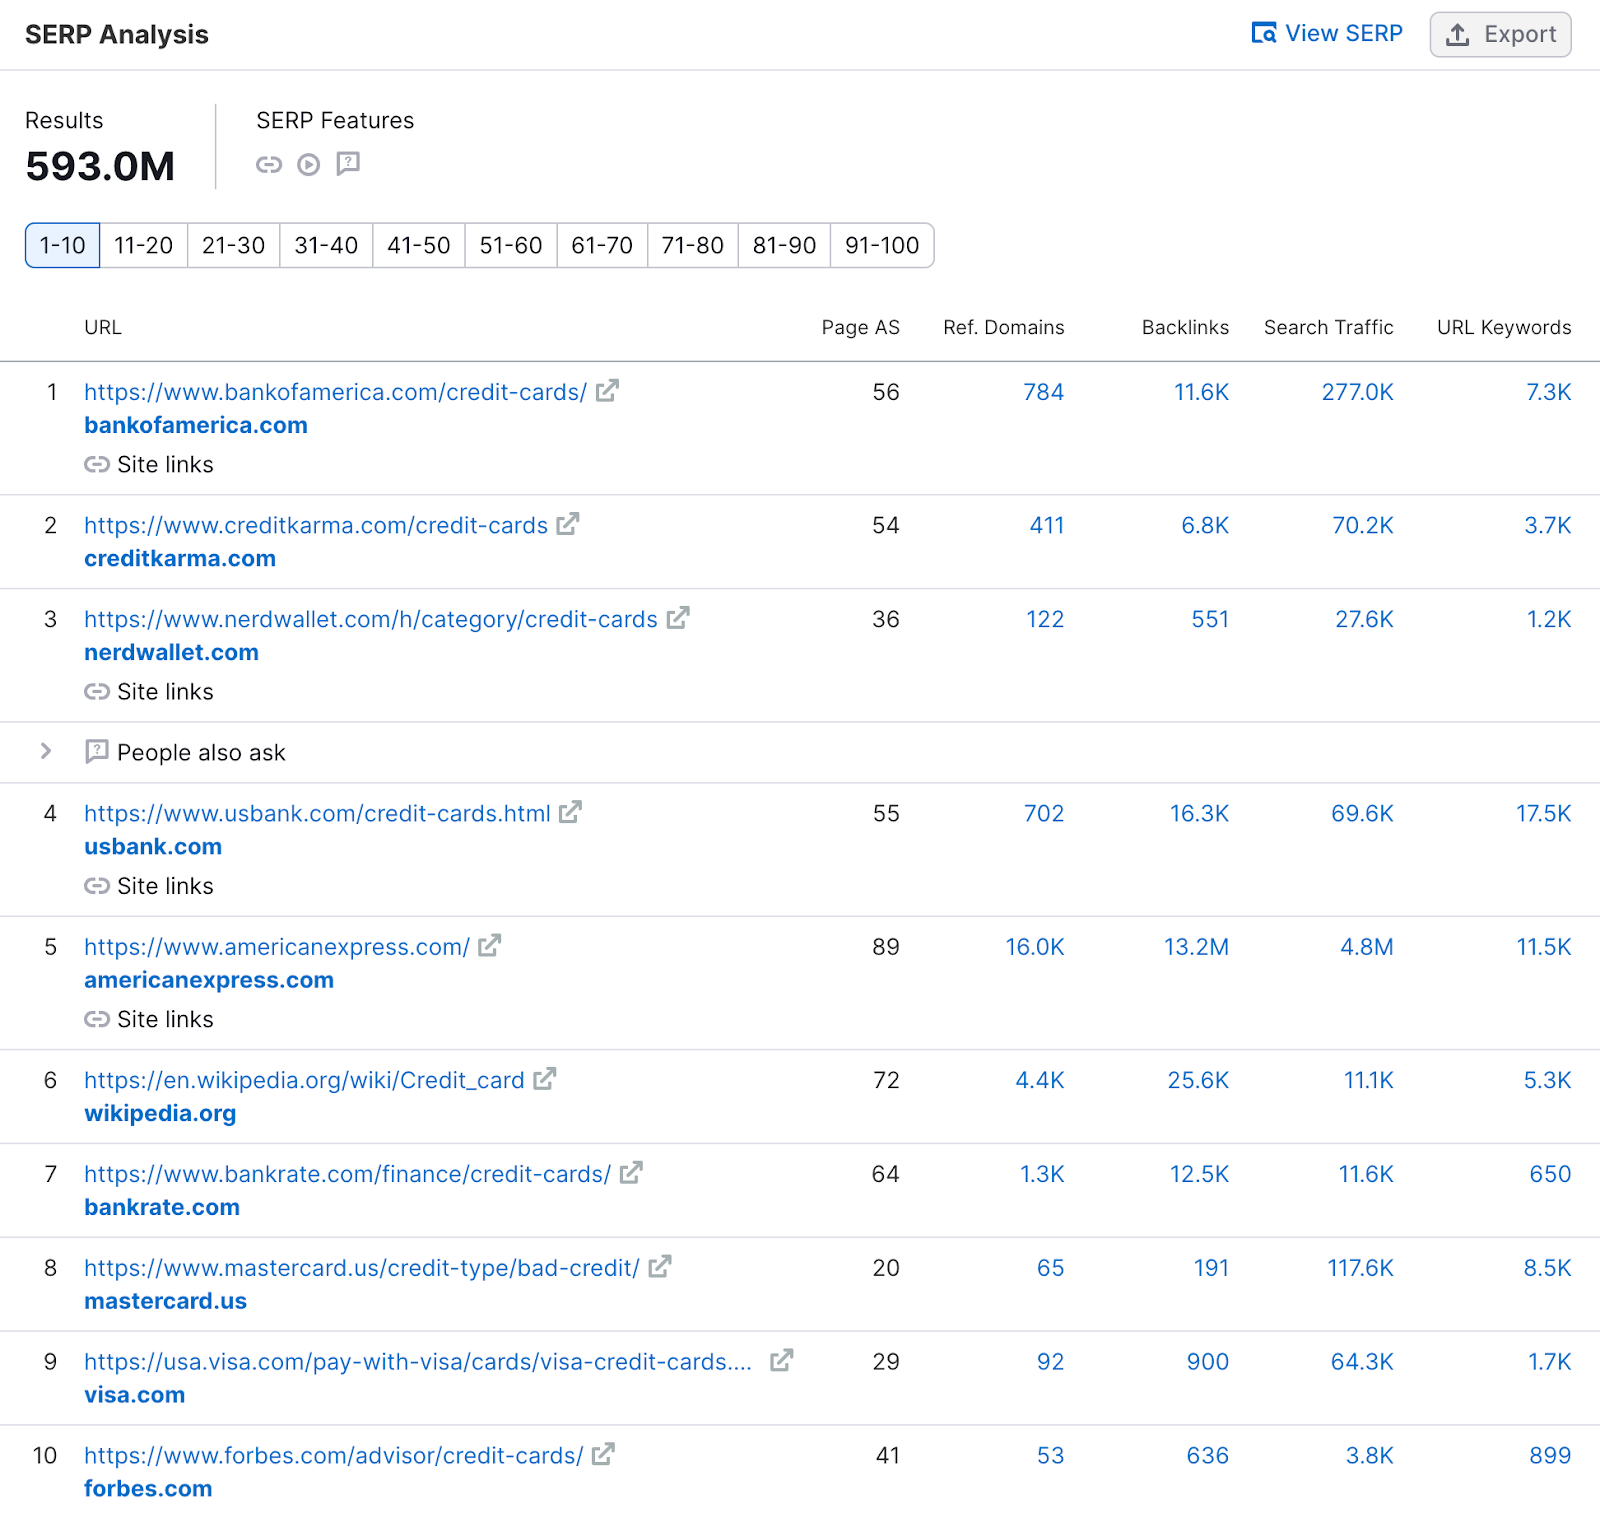Switch to the 91-100 results tab

881,245
